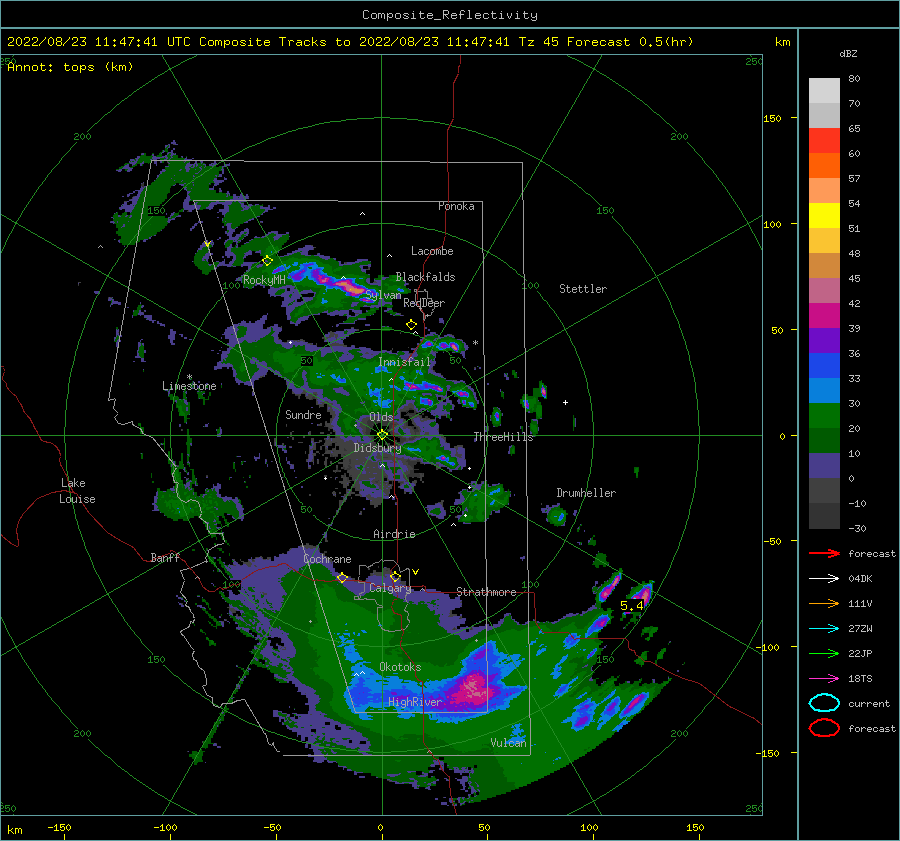Click the Didsbury label
This screenshot has height=841, width=900.
pyautogui.click(x=377, y=448)
